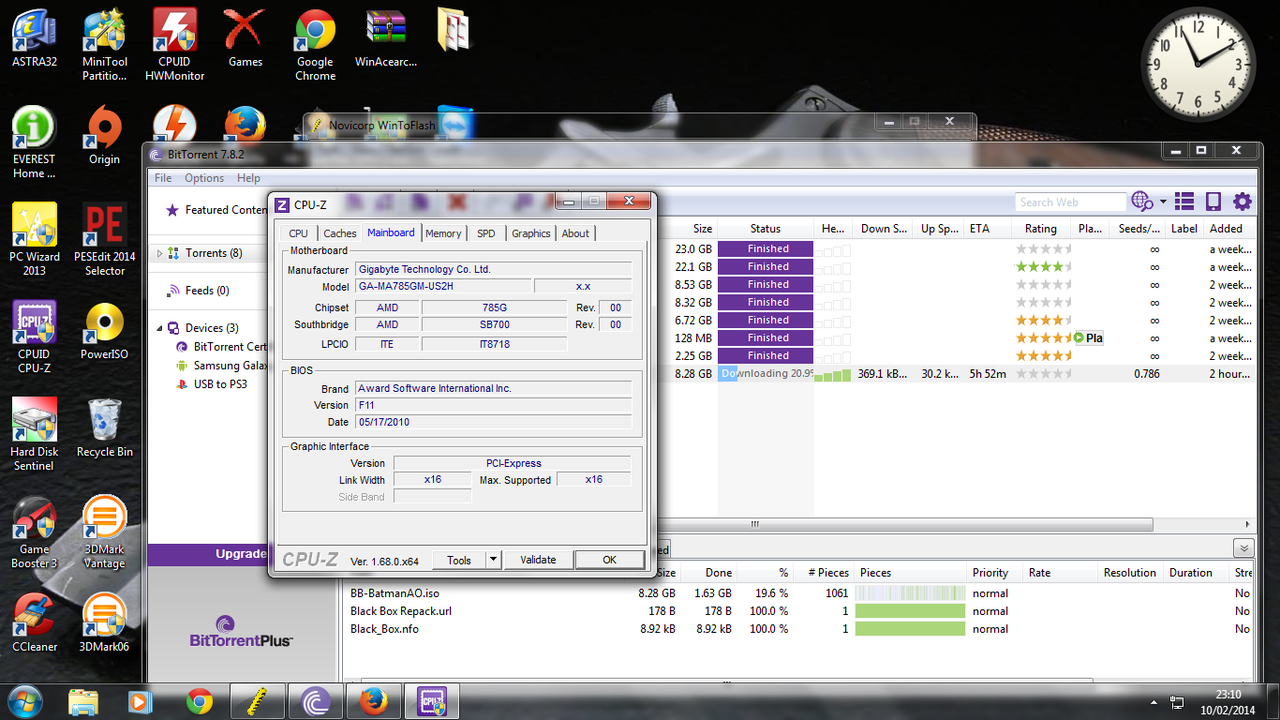This screenshot has width=1280, height=720.
Task: Click Downloading progress bar of 8.28 GB torrent
Action: [x=767, y=373]
